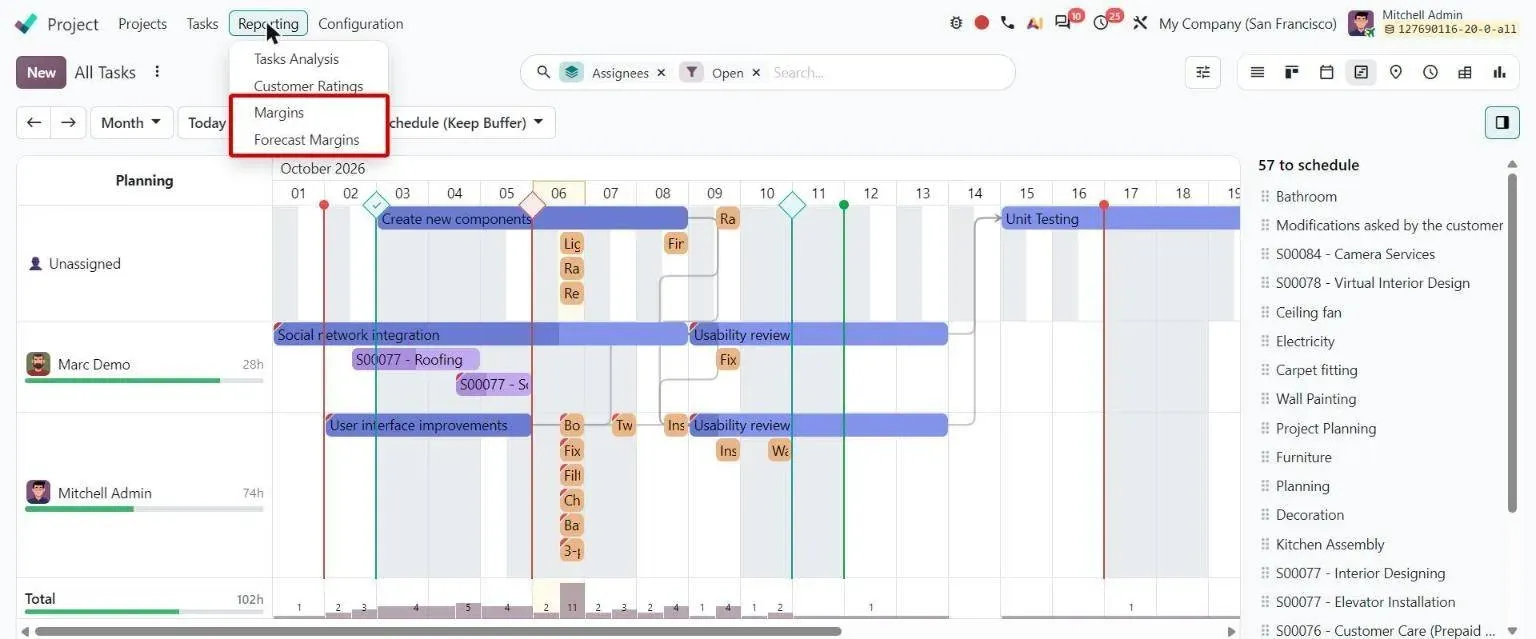
Task: Switch to List view icon
Action: 1258,72
